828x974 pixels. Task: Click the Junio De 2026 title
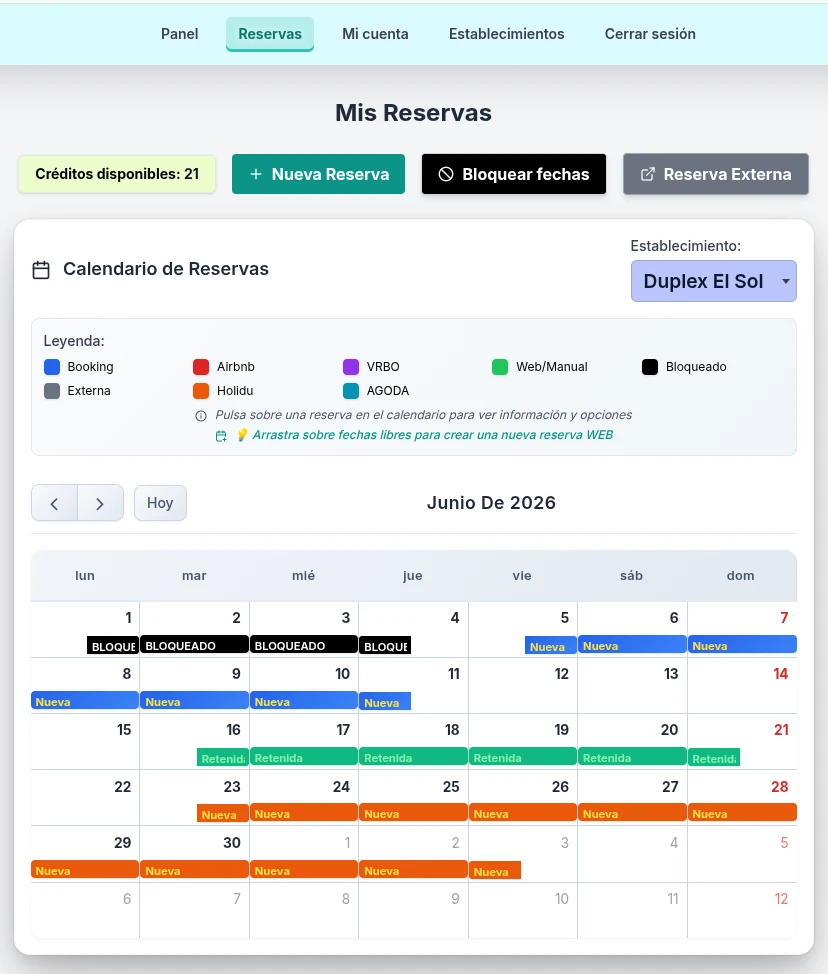coord(491,503)
